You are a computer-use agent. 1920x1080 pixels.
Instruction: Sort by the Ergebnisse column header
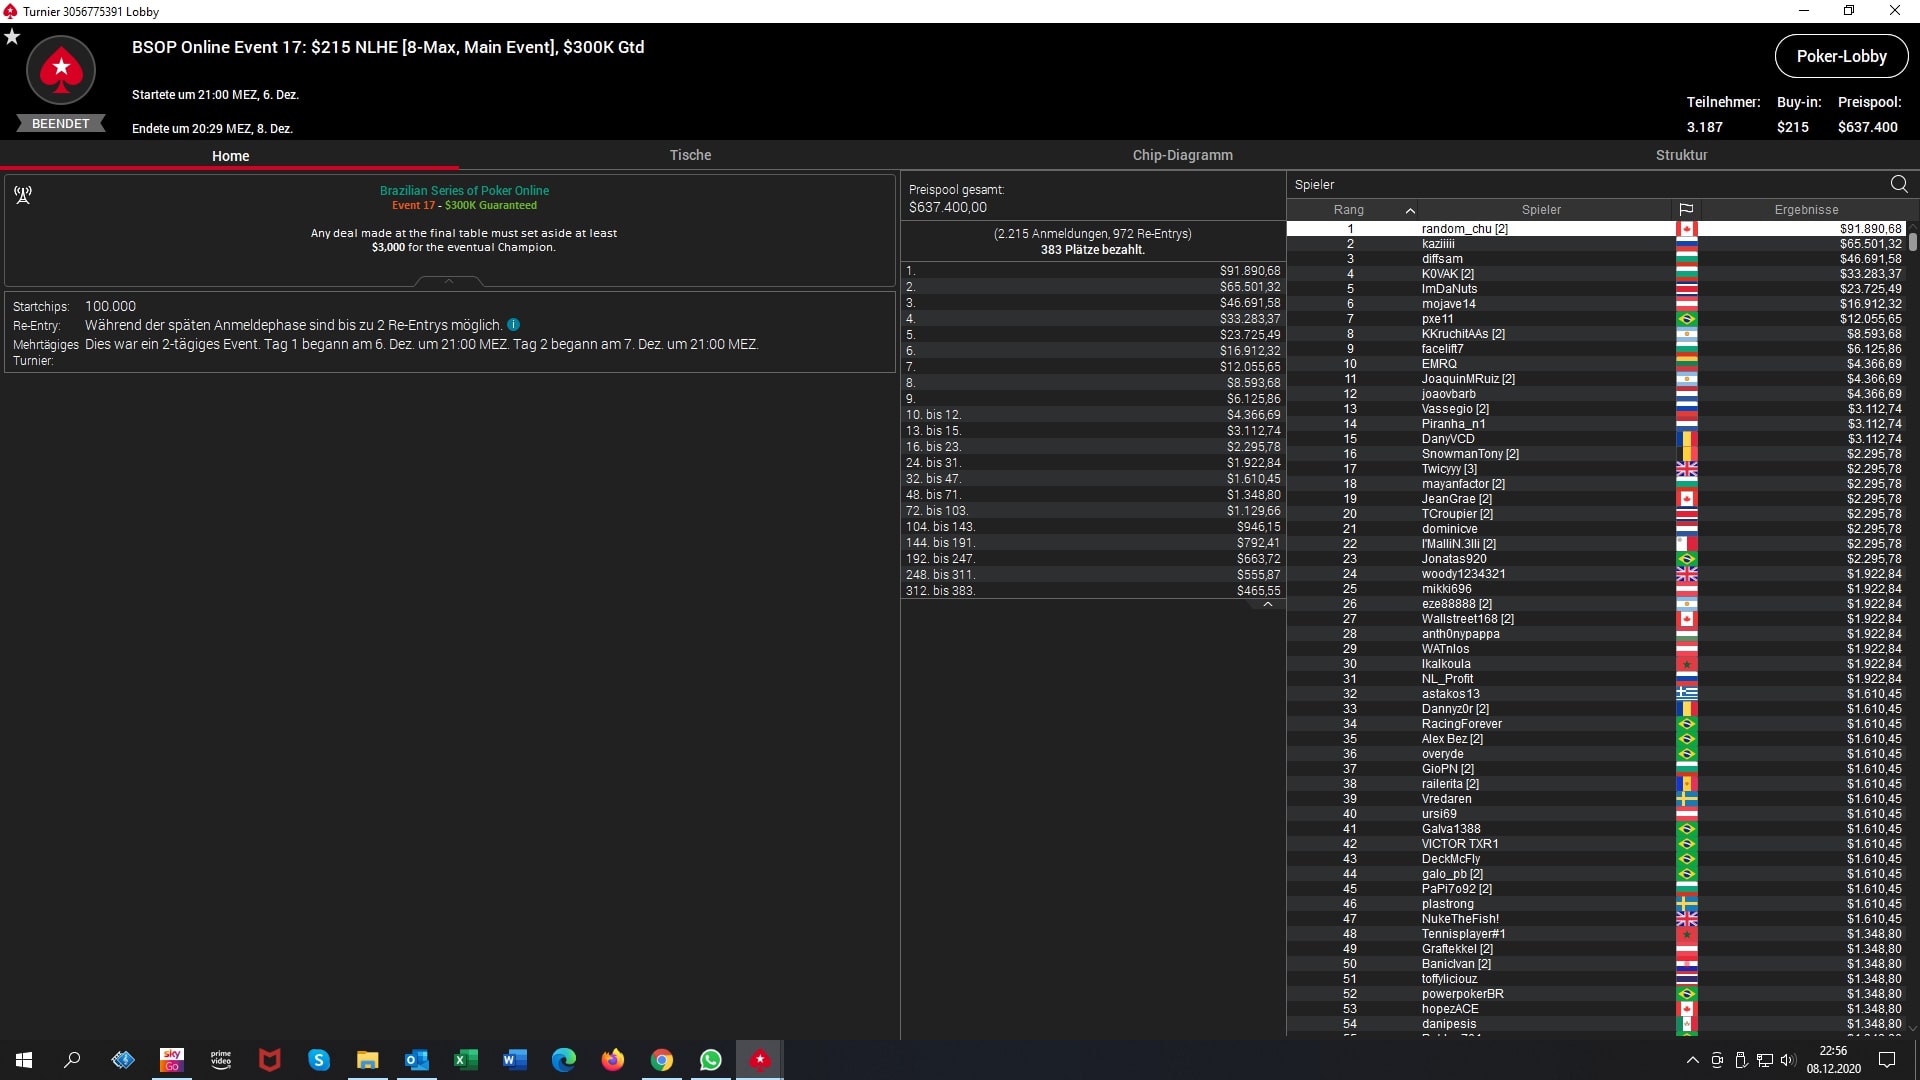(1805, 209)
